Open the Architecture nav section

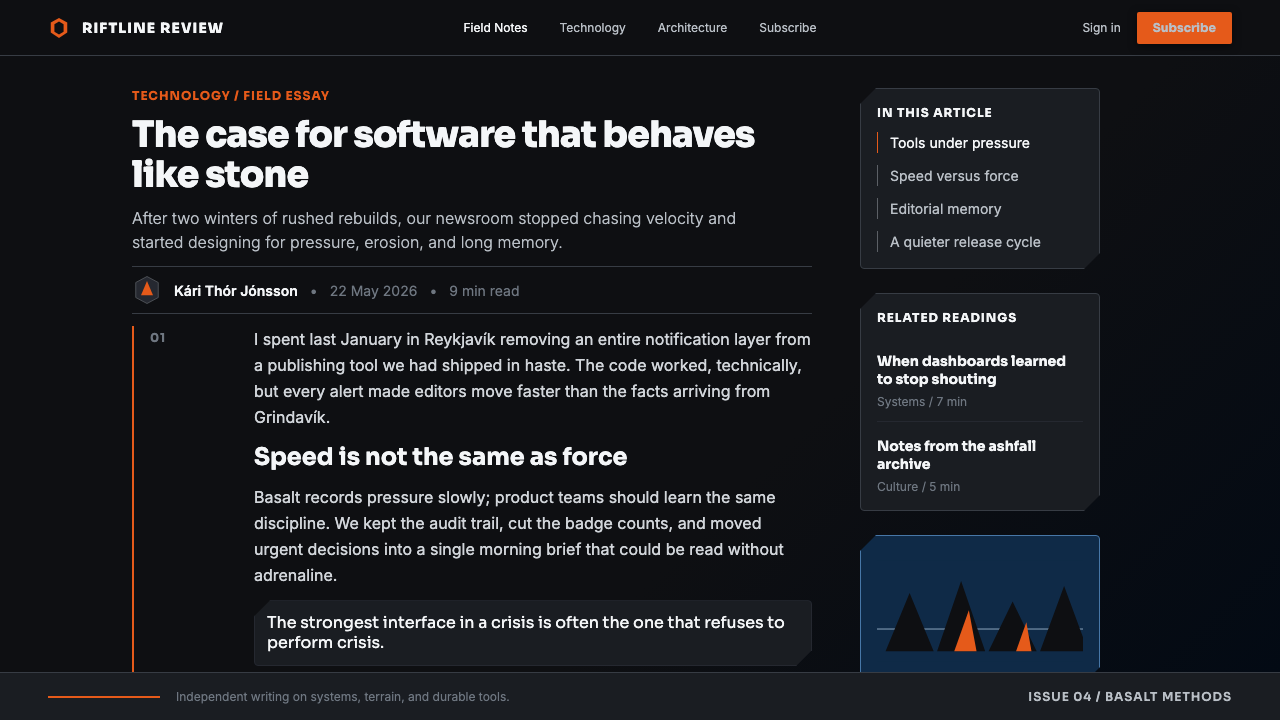692,28
